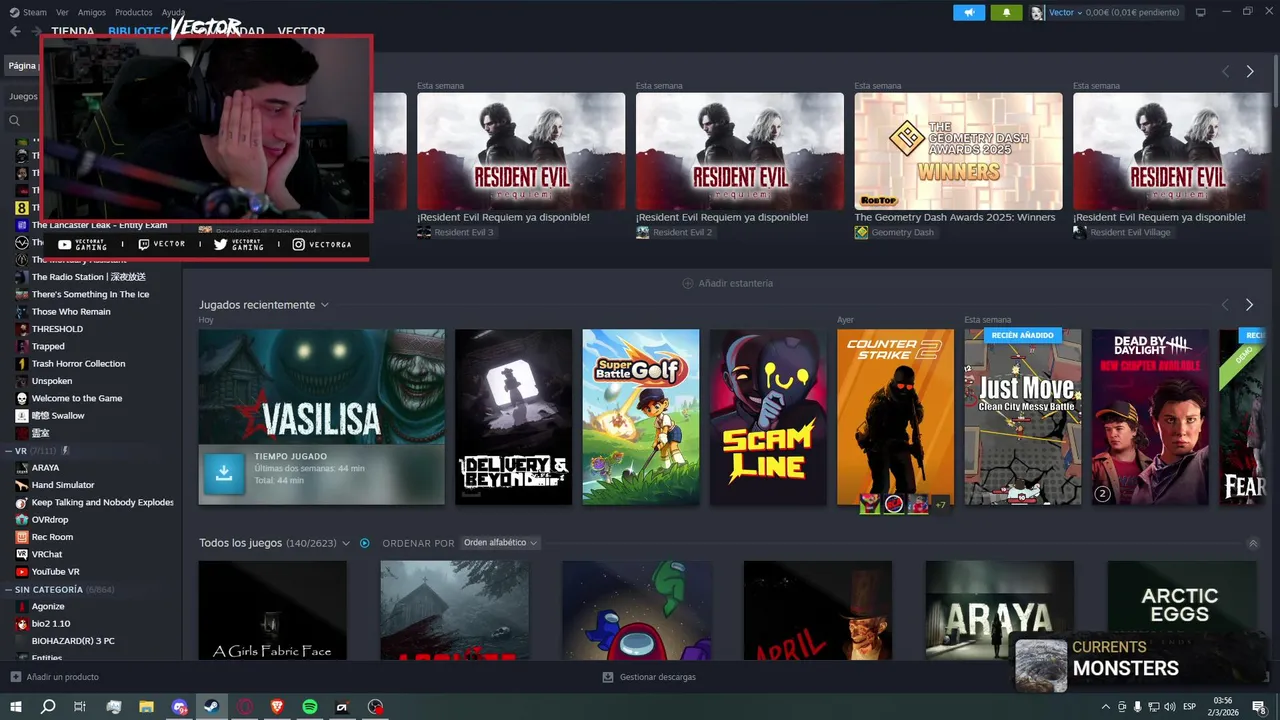Open Brave browser from the taskbar
The width and height of the screenshot is (1280, 720).
click(278, 707)
